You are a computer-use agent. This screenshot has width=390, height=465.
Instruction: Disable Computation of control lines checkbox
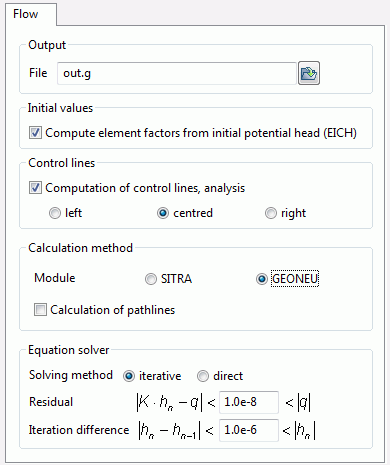point(35,188)
